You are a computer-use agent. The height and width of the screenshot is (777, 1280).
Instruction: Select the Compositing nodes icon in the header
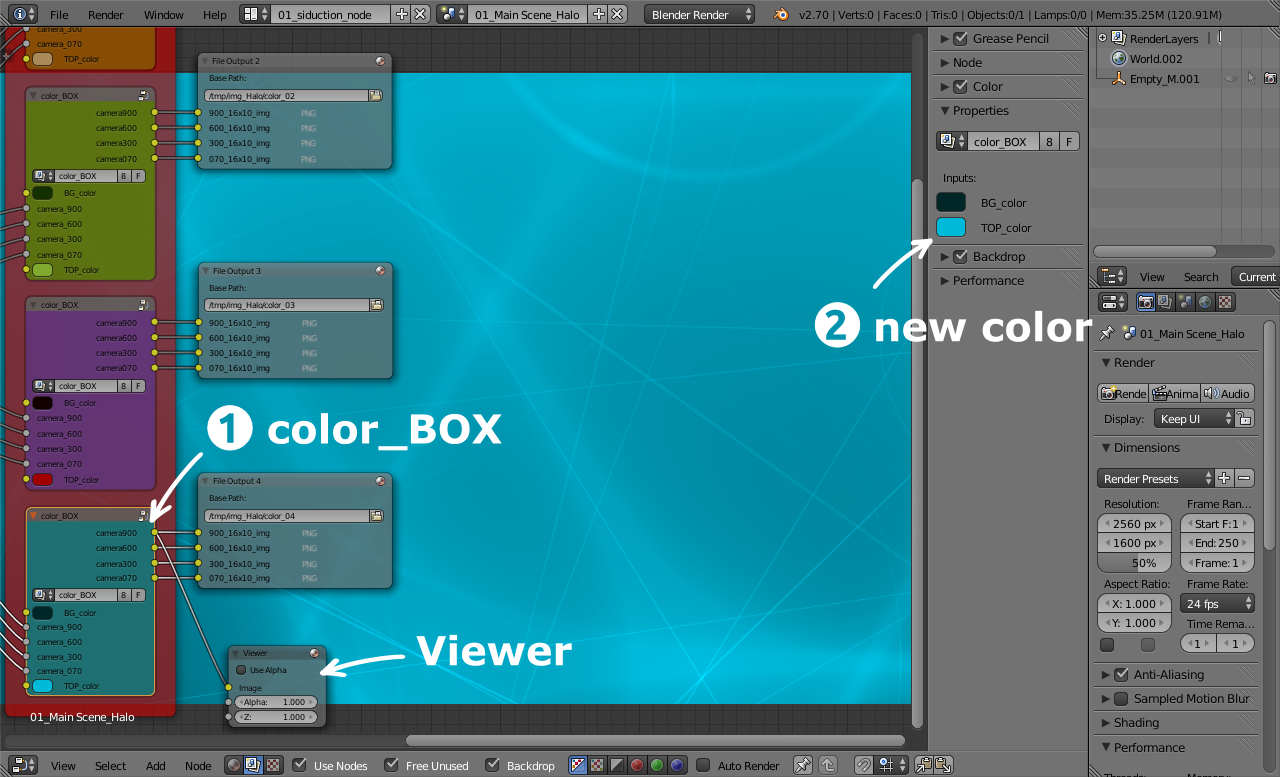point(253,764)
